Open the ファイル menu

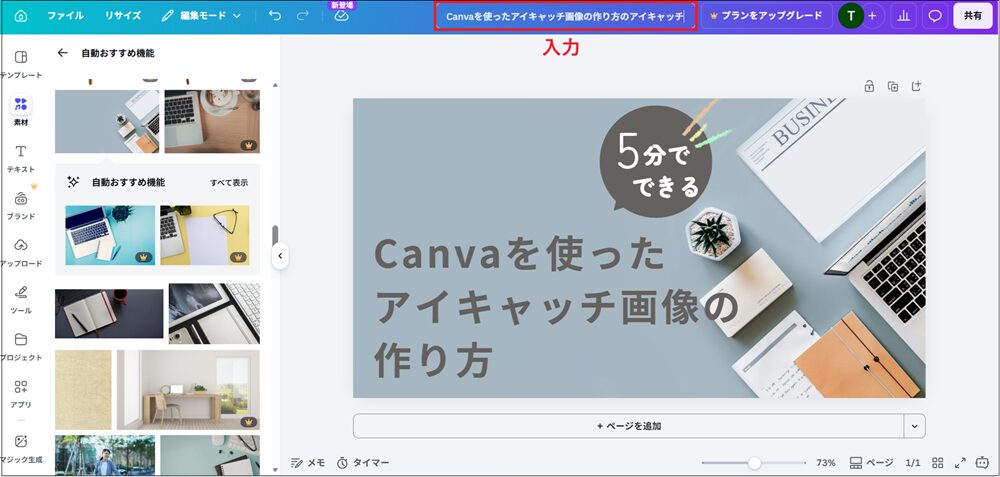coord(65,16)
